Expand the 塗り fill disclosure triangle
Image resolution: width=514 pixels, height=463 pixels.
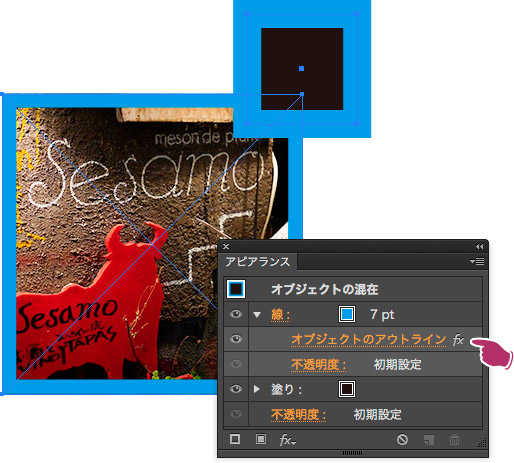point(256,389)
